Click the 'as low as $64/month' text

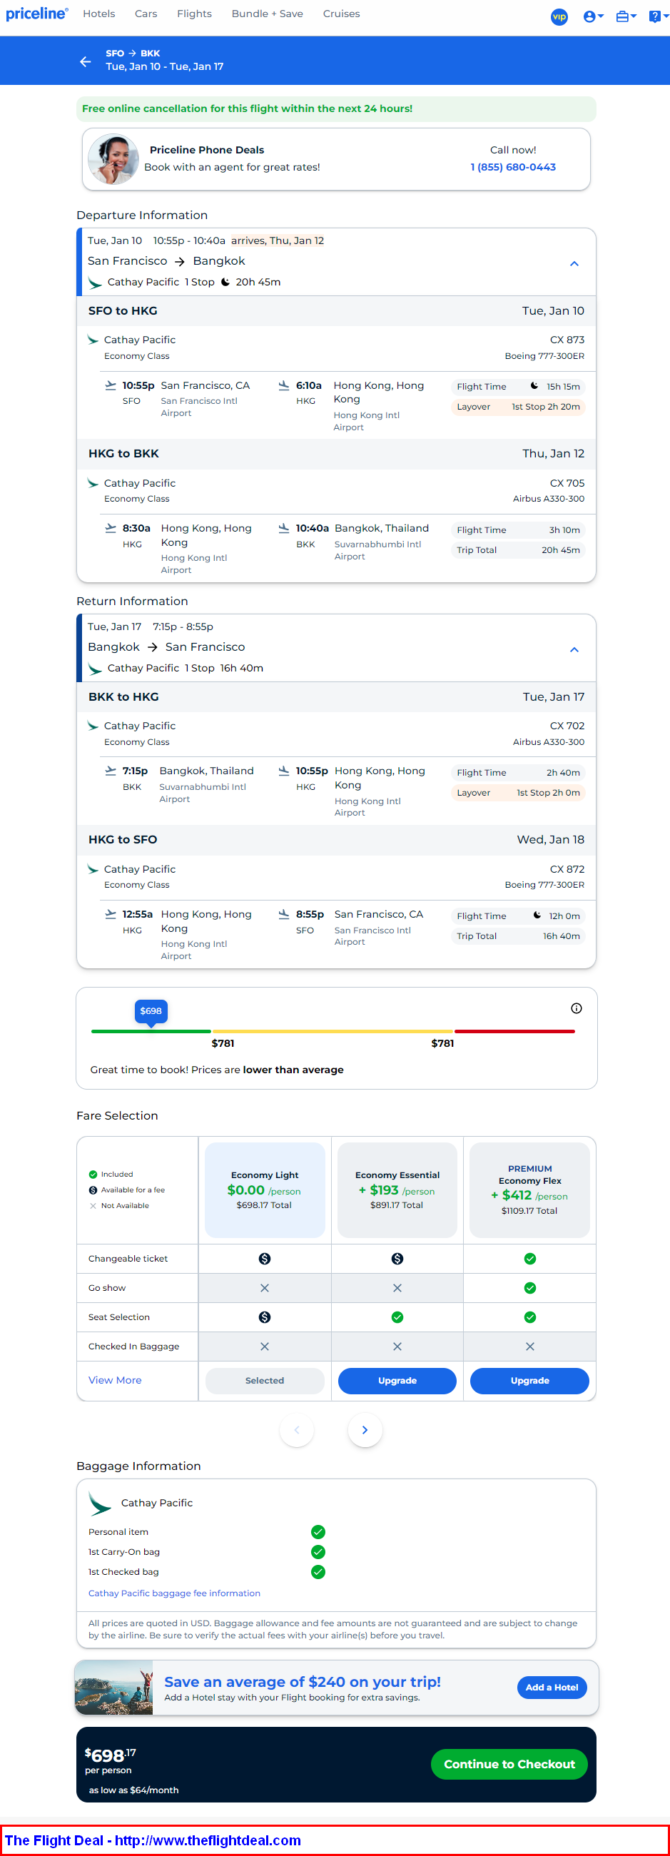pyautogui.click(x=134, y=1790)
